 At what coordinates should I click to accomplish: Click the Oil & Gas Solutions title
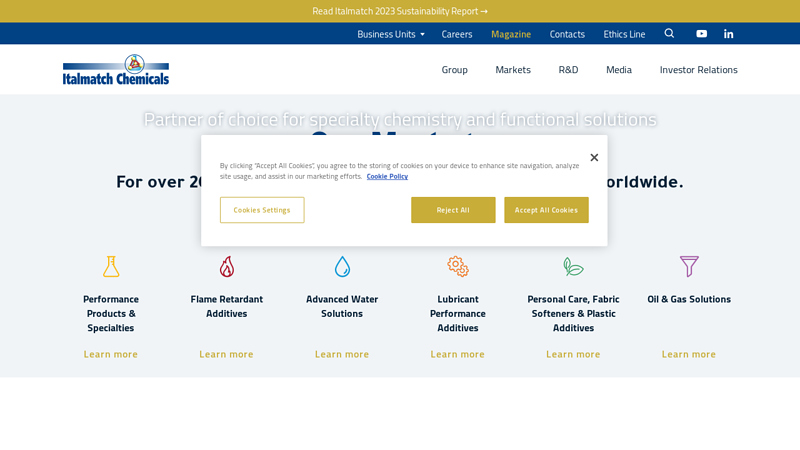coord(689,299)
